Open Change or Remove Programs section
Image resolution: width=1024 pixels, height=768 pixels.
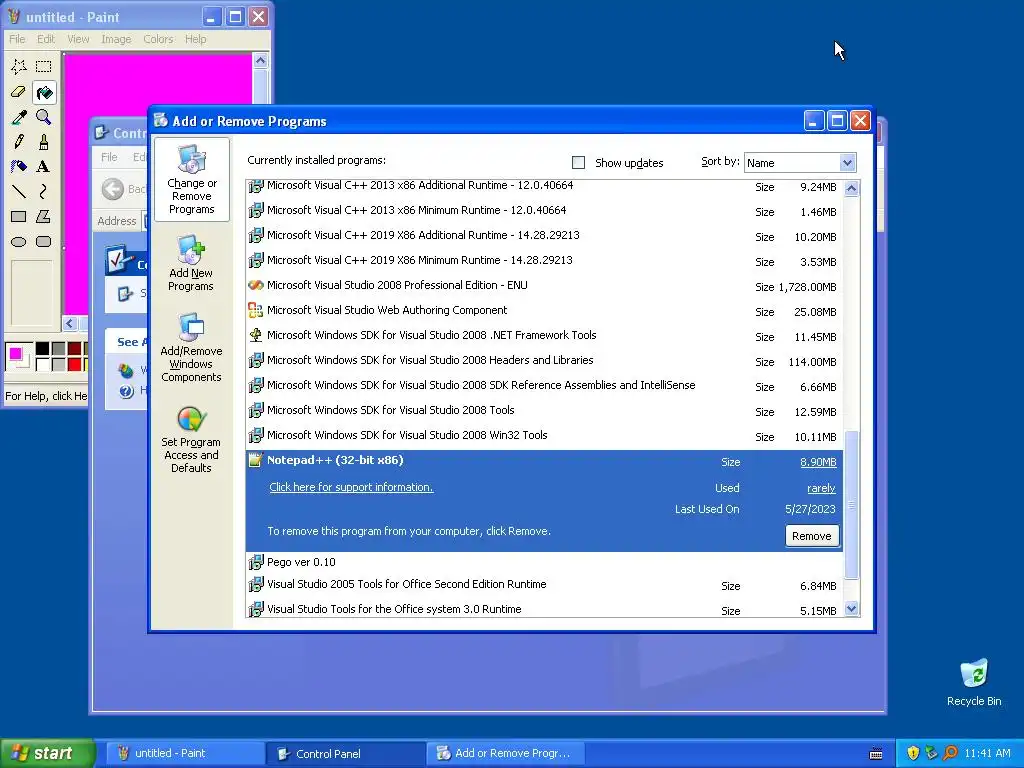pyautogui.click(x=191, y=180)
